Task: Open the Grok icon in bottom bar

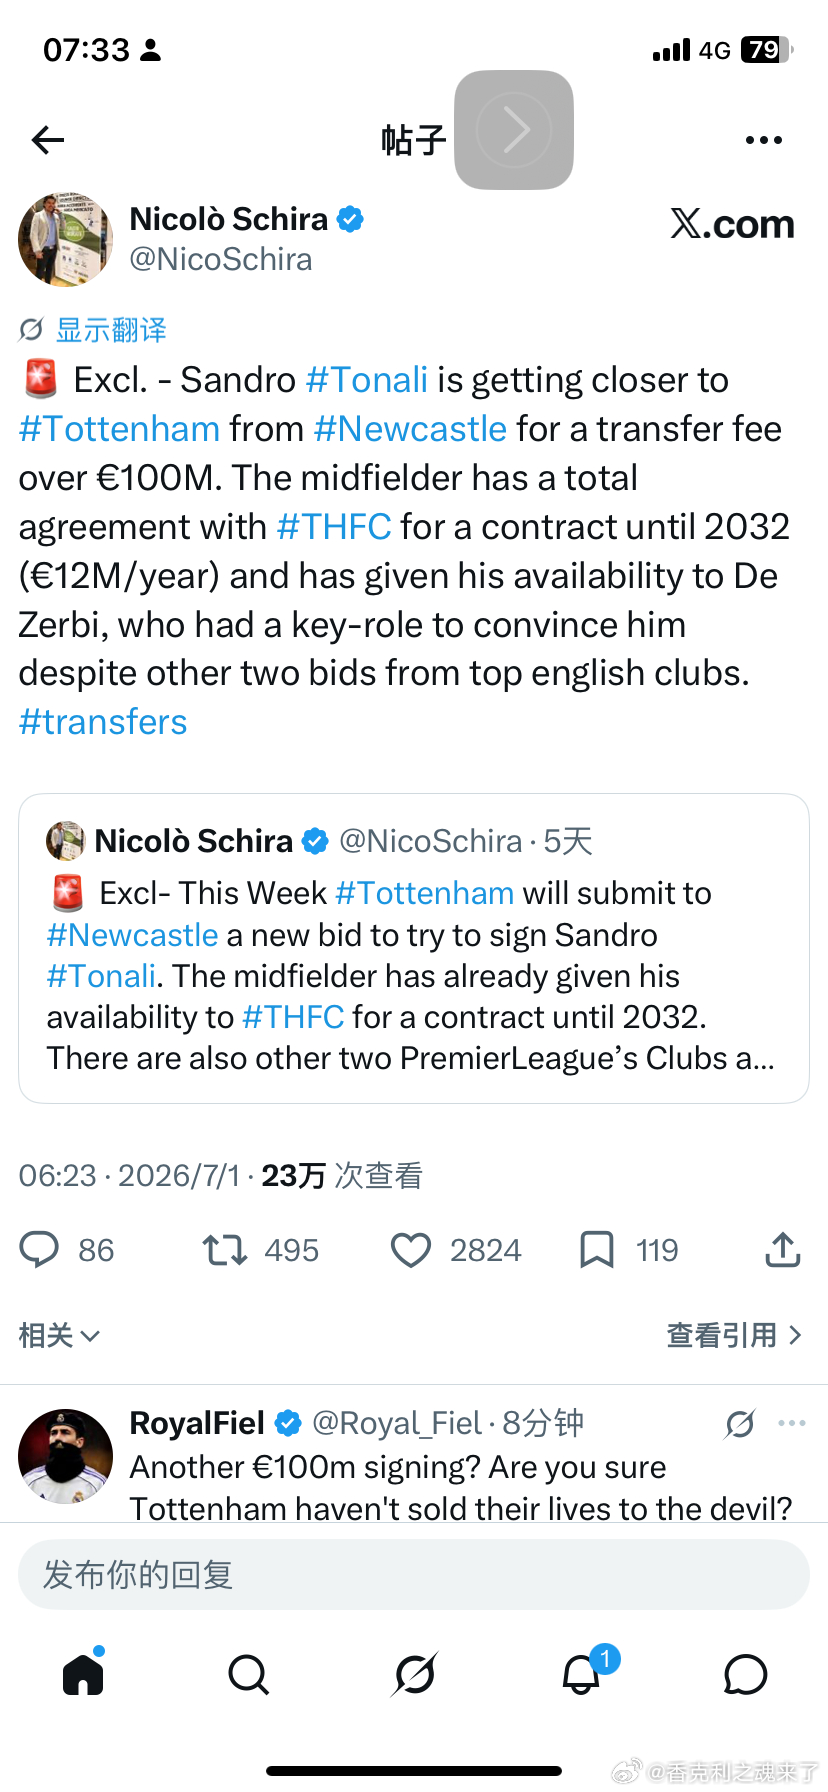Action: pos(414,1674)
